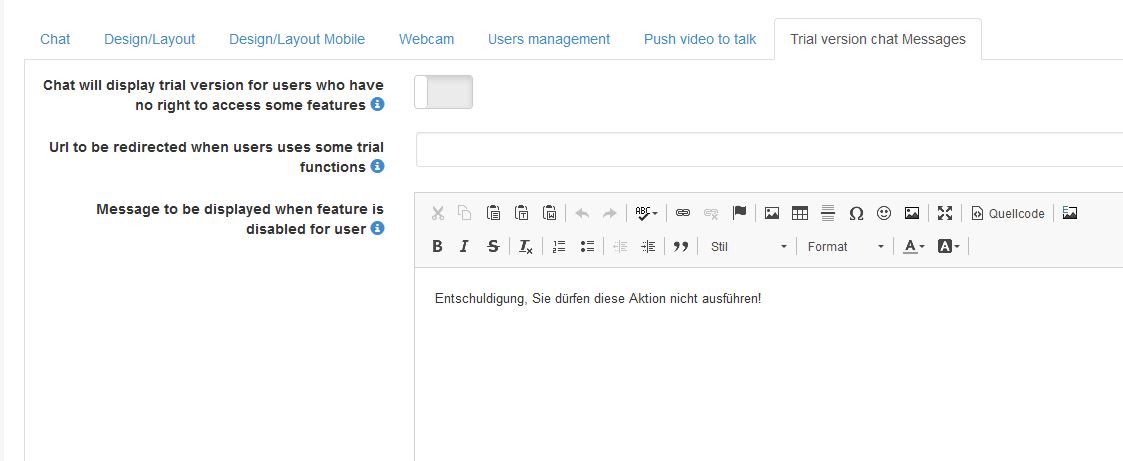Image resolution: width=1123 pixels, height=461 pixels.
Task: Insert a special character (Omega)
Action: pos(856,213)
